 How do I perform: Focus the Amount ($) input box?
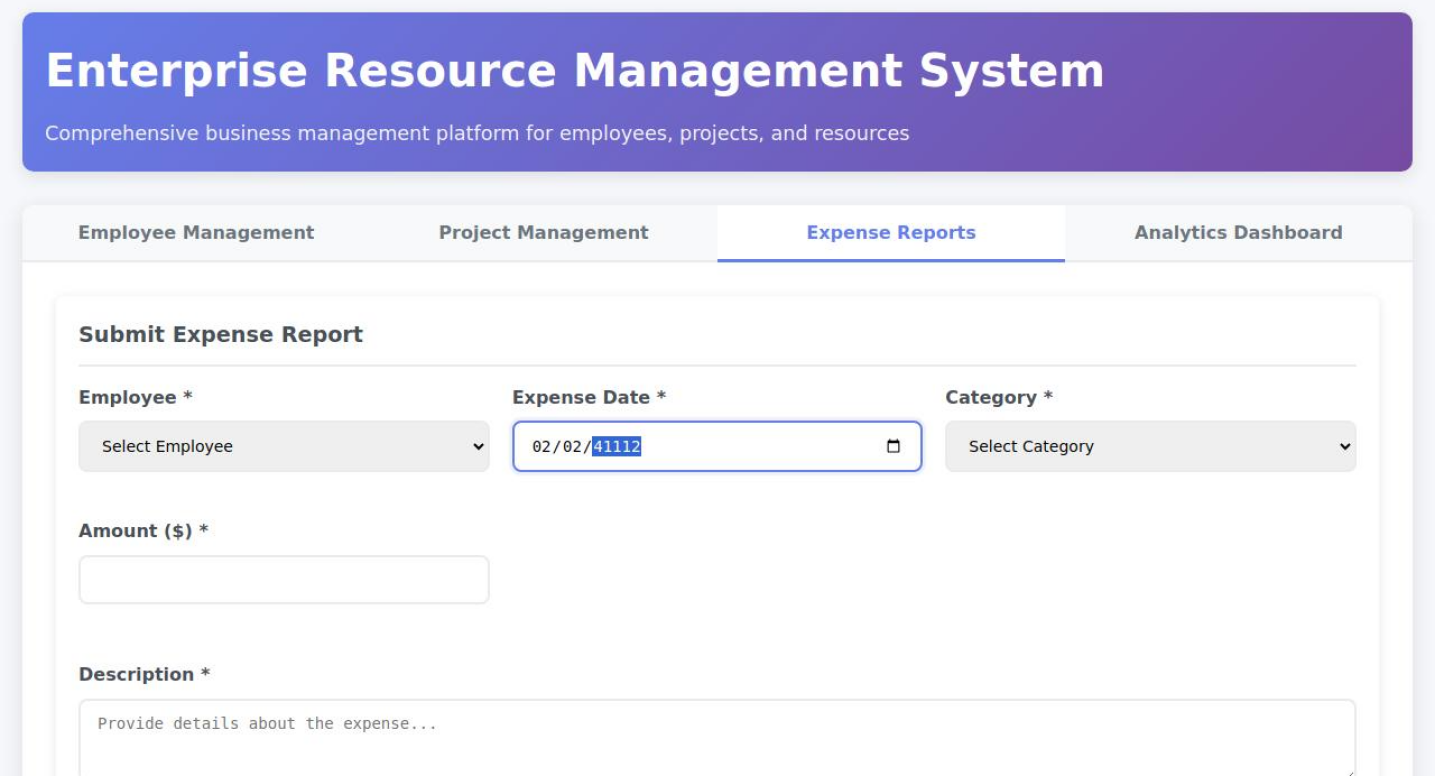pos(284,580)
